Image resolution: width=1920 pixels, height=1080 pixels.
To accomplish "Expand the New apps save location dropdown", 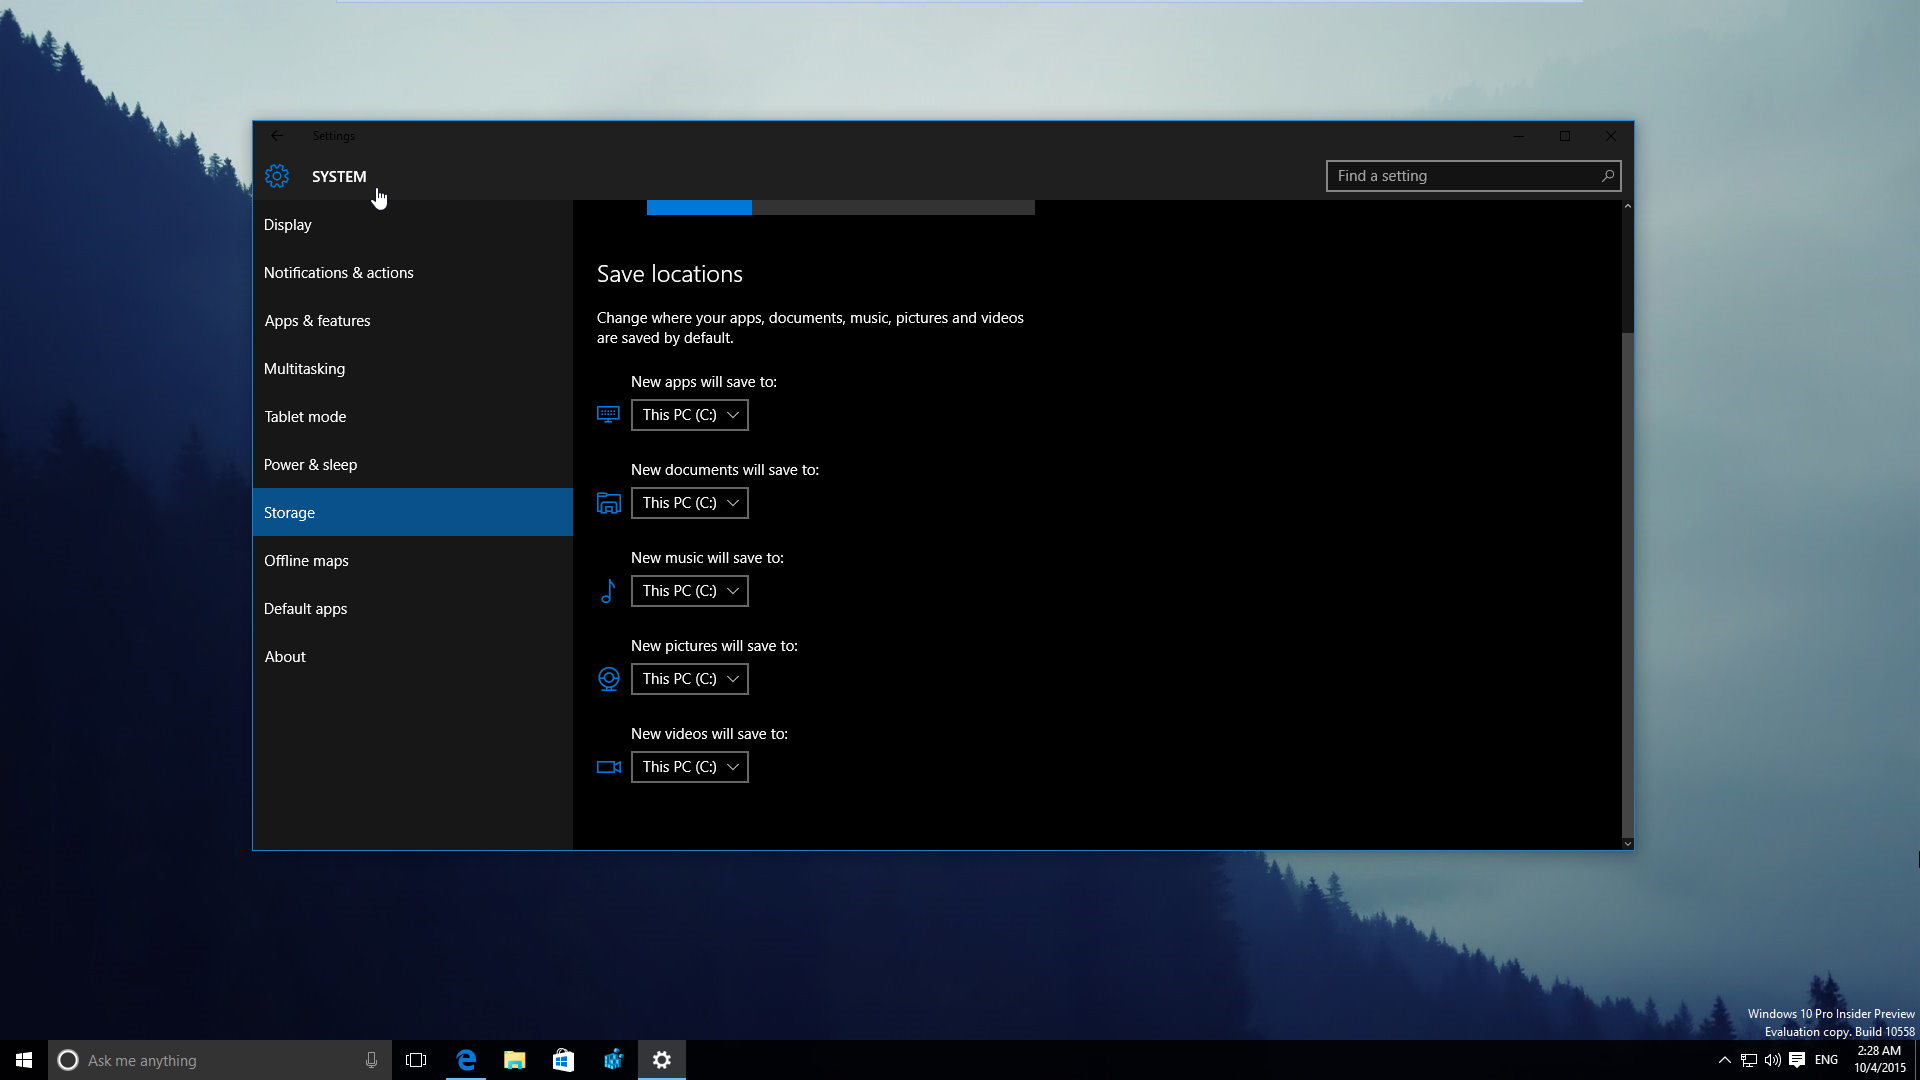I will [689, 415].
